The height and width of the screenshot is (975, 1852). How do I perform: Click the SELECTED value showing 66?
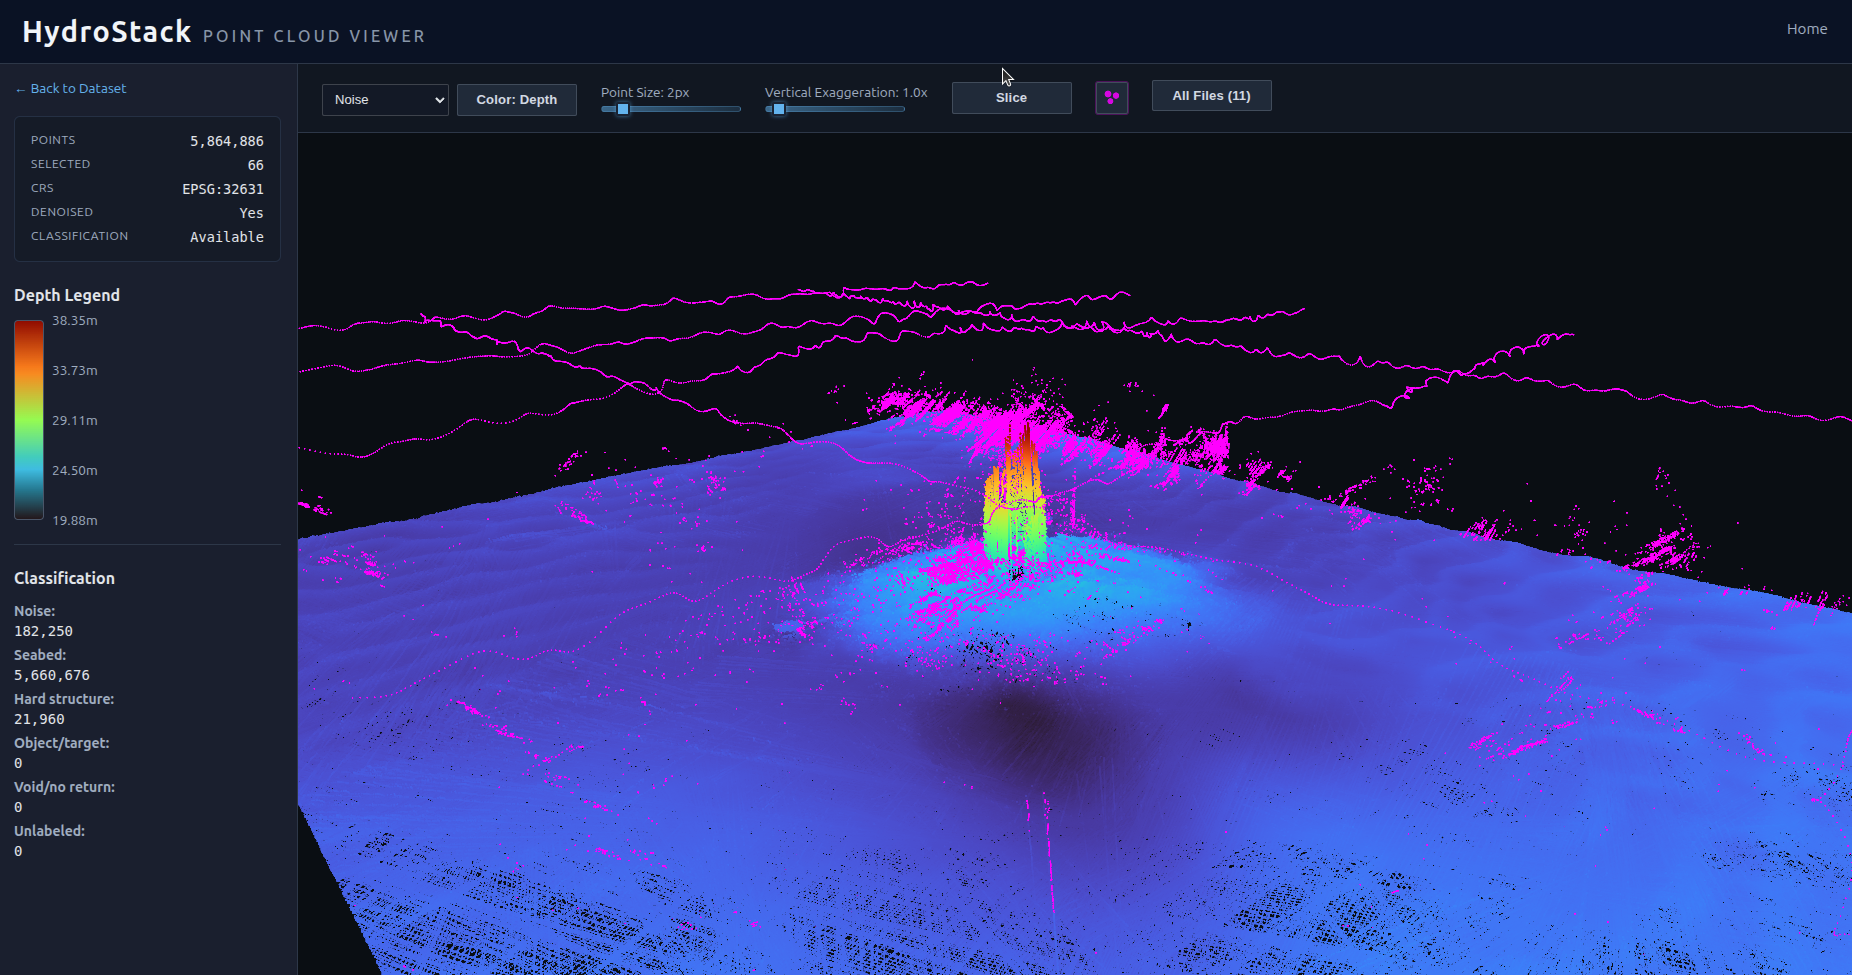(255, 164)
